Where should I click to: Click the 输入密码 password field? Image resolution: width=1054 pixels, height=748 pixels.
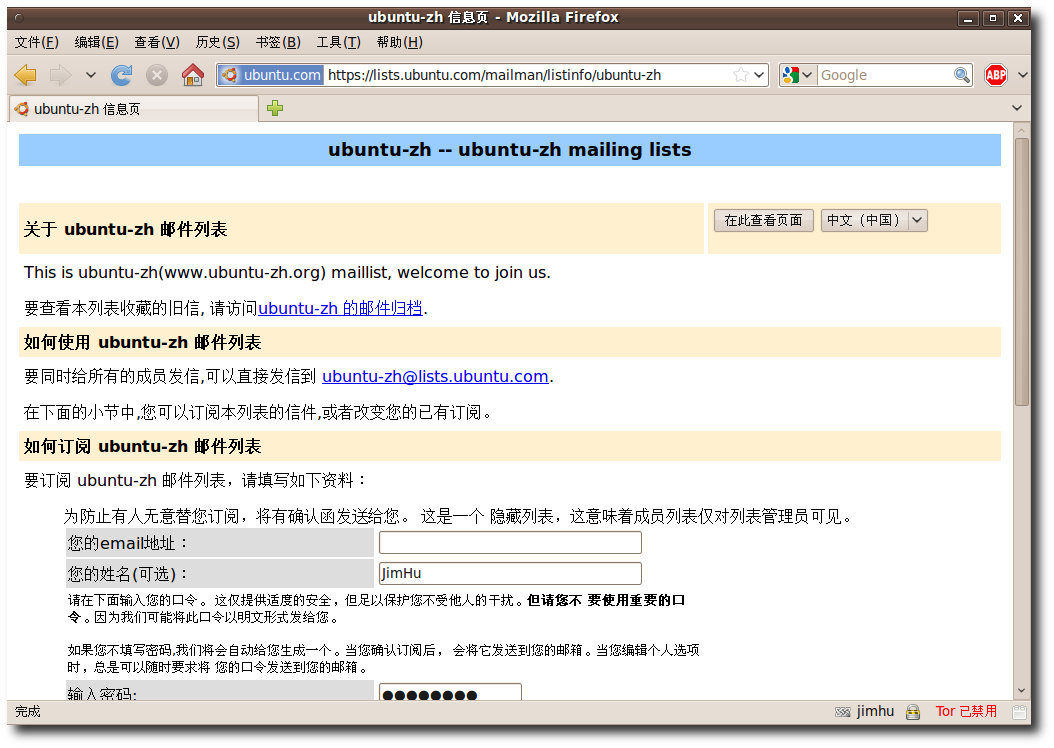click(x=450, y=692)
